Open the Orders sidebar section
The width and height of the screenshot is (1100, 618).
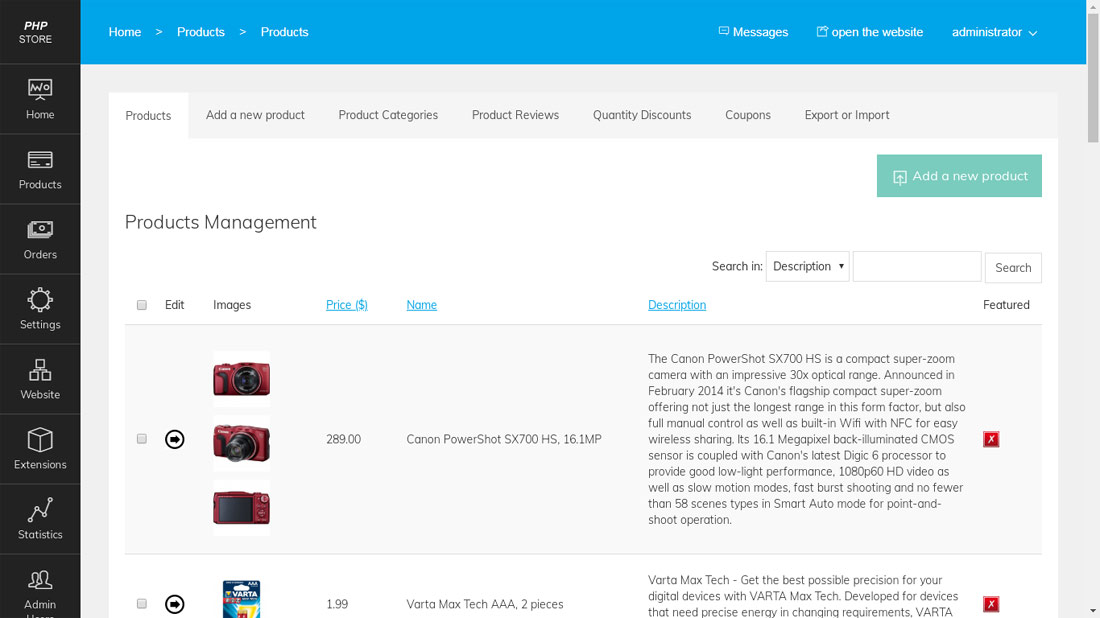[x=40, y=239]
